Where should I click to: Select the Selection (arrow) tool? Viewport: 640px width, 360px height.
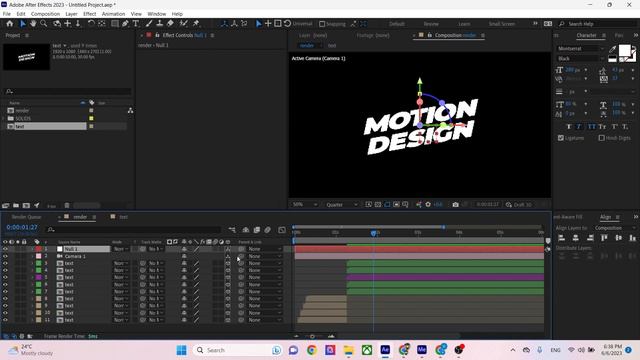[23, 24]
